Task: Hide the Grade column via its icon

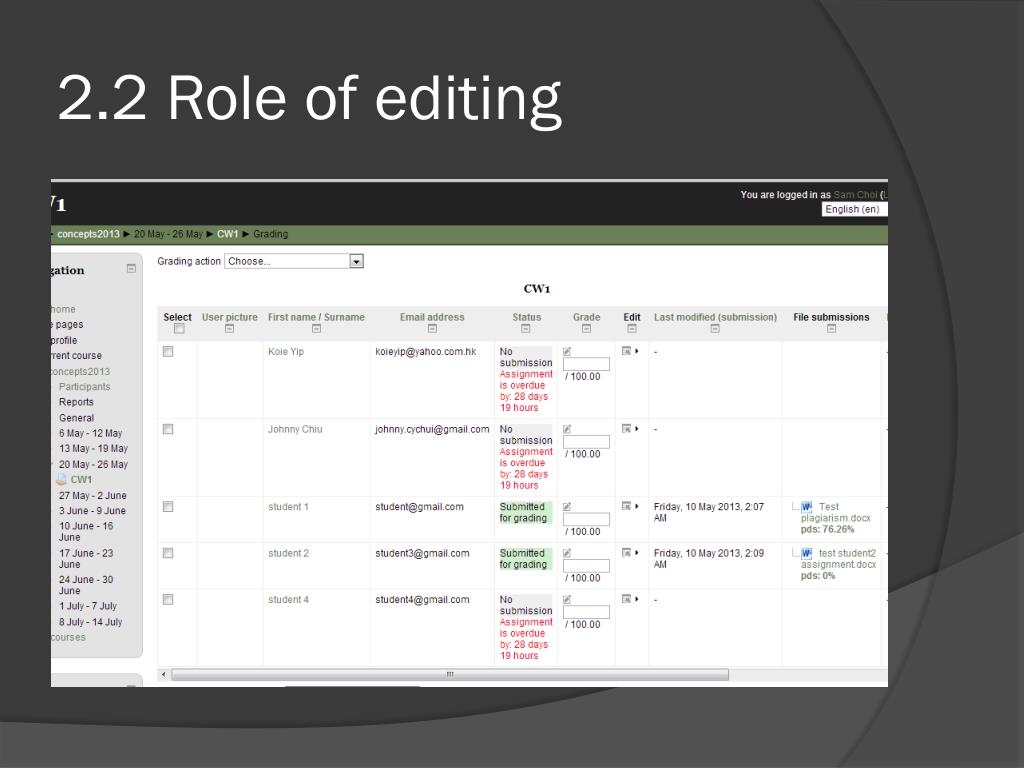Action: coord(586,329)
